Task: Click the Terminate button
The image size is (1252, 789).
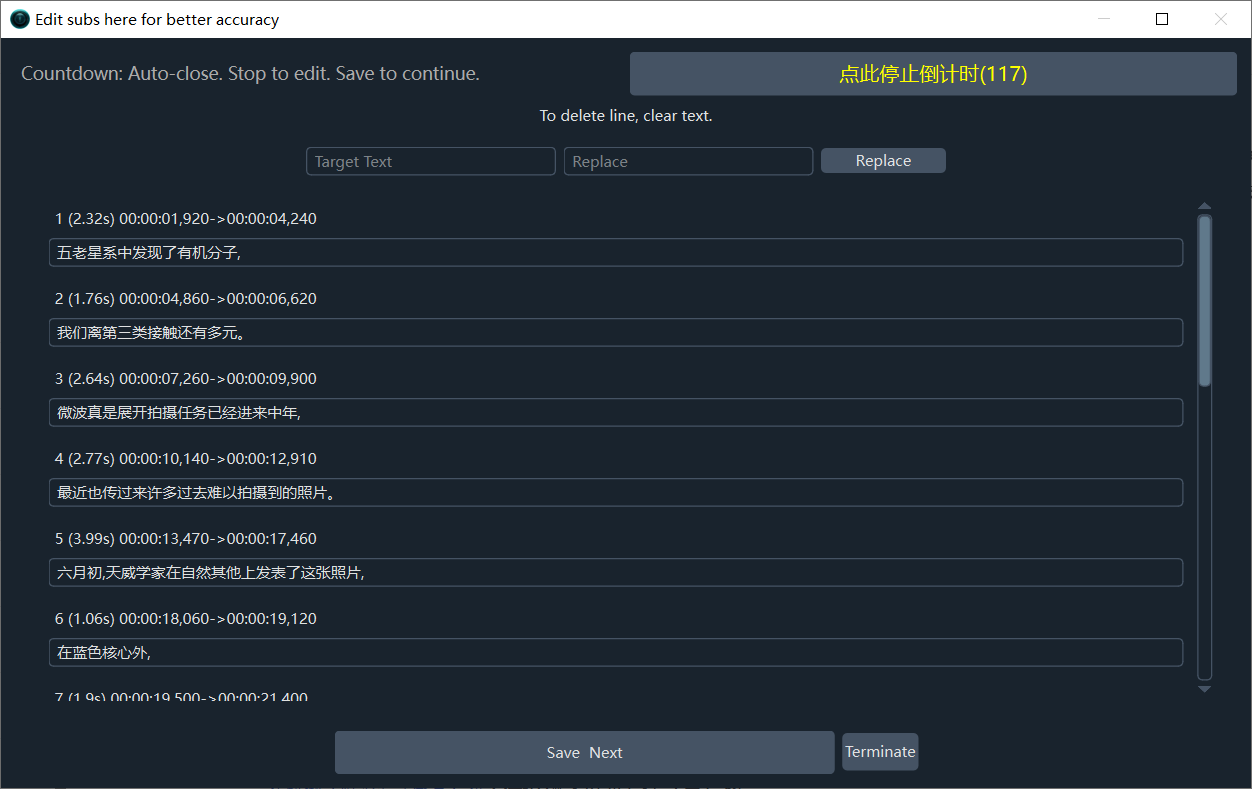Action: tap(880, 752)
